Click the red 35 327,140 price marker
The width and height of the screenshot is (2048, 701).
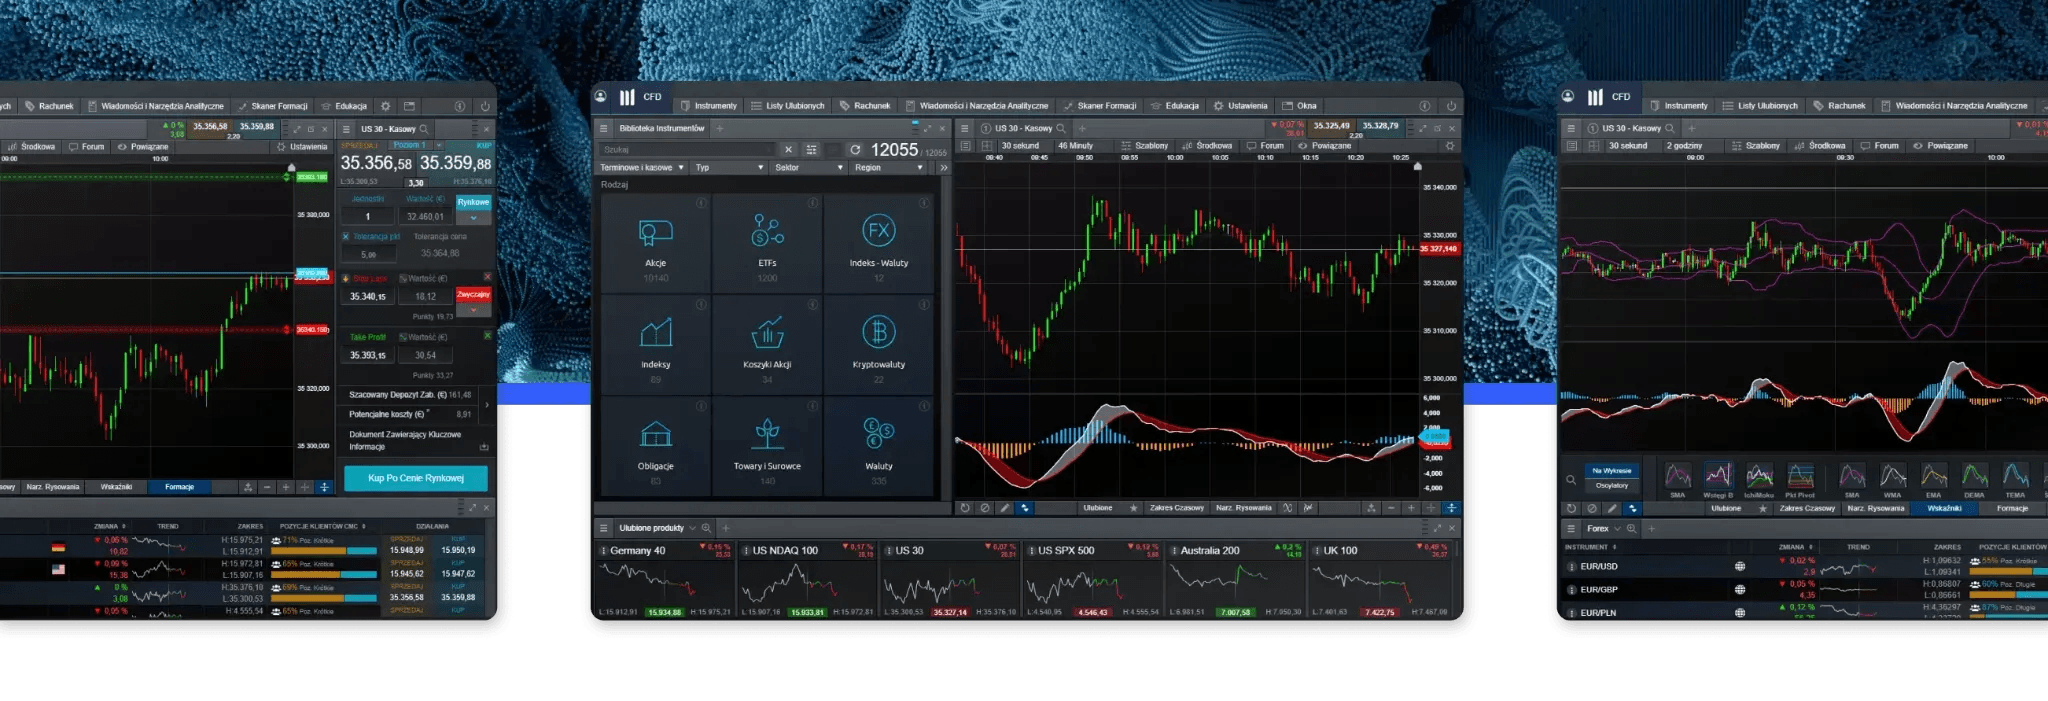[1438, 249]
